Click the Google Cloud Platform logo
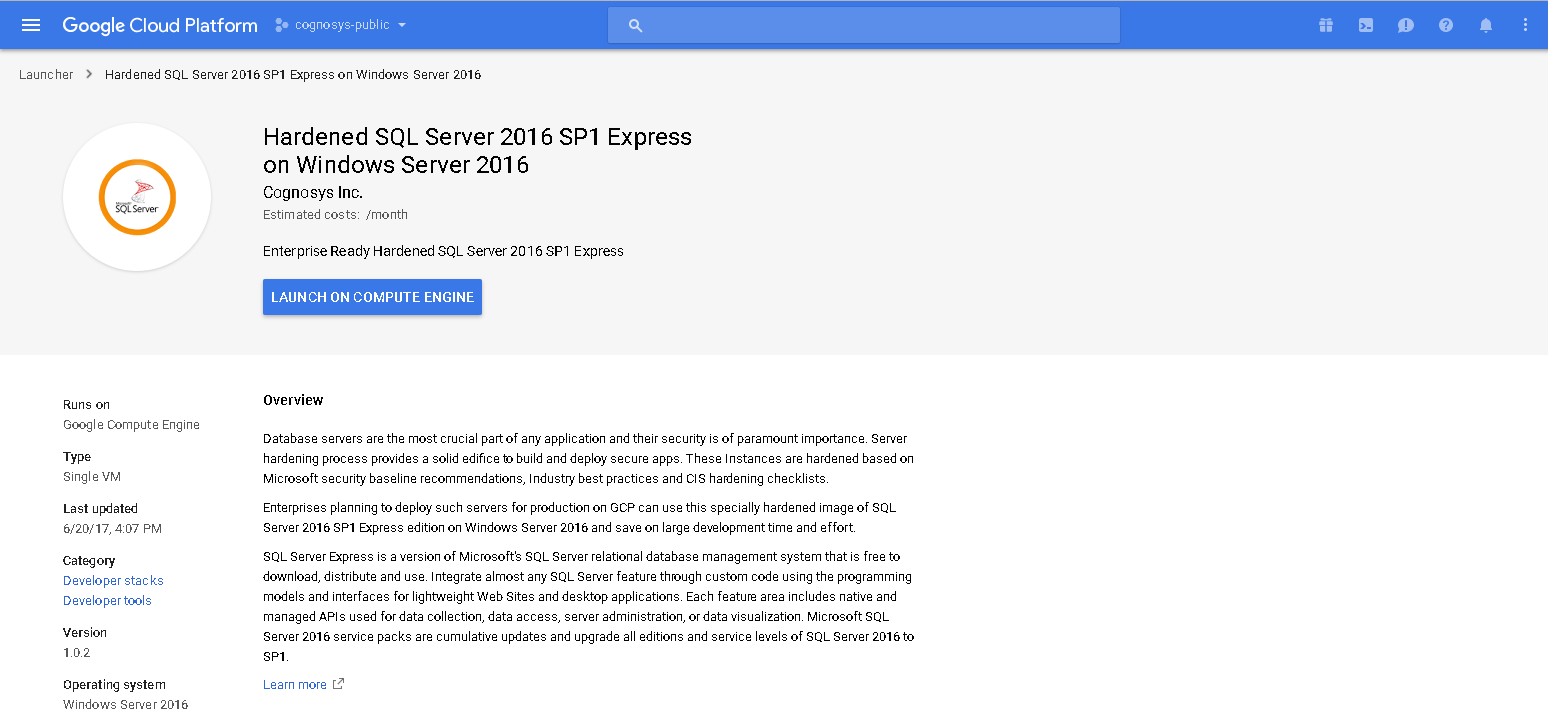 (x=160, y=25)
